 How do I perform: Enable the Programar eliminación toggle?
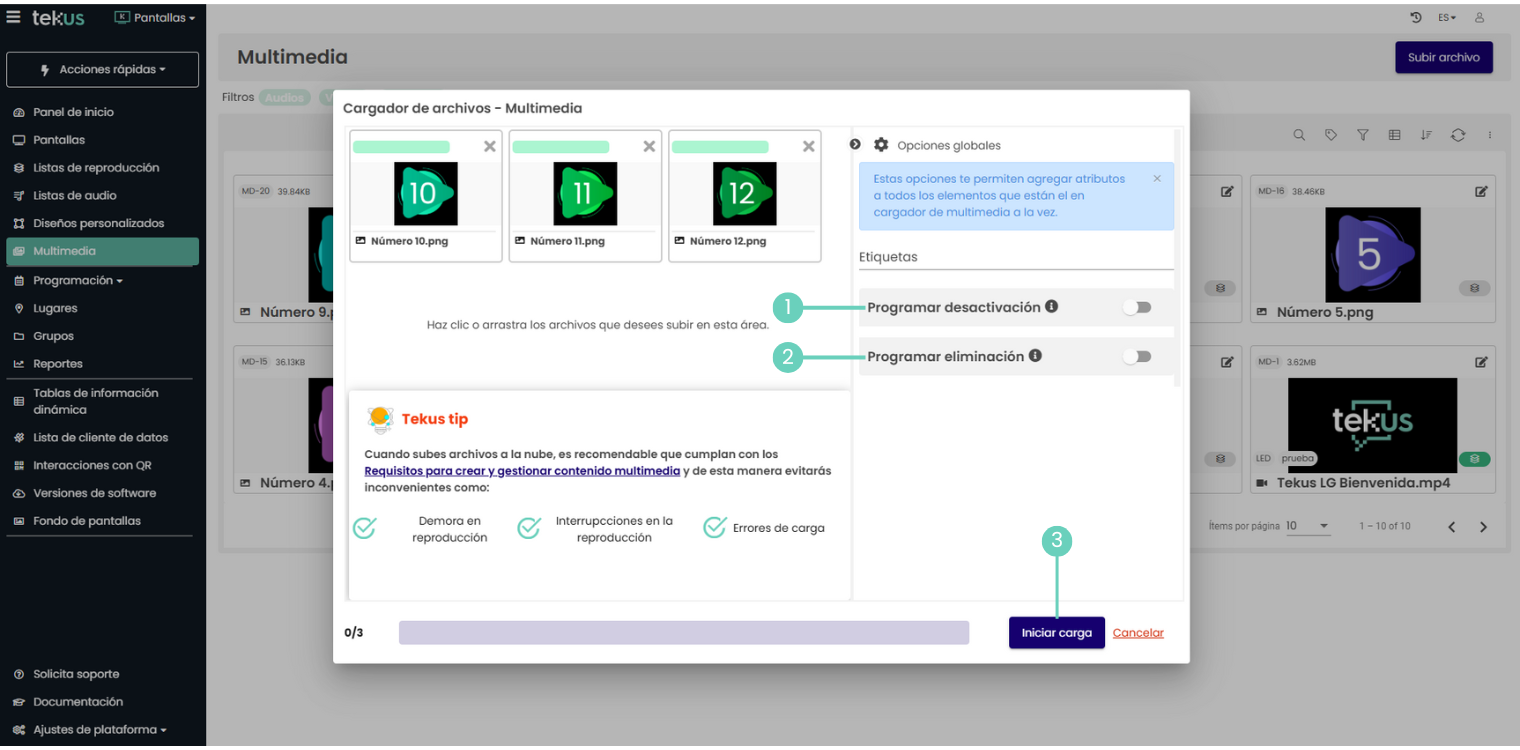[x=1137, y=357]
